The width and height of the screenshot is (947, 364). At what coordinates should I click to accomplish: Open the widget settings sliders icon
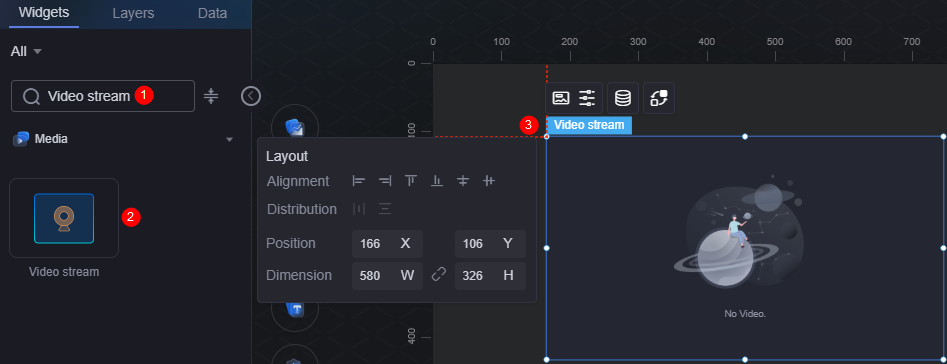tap(587, 98)
